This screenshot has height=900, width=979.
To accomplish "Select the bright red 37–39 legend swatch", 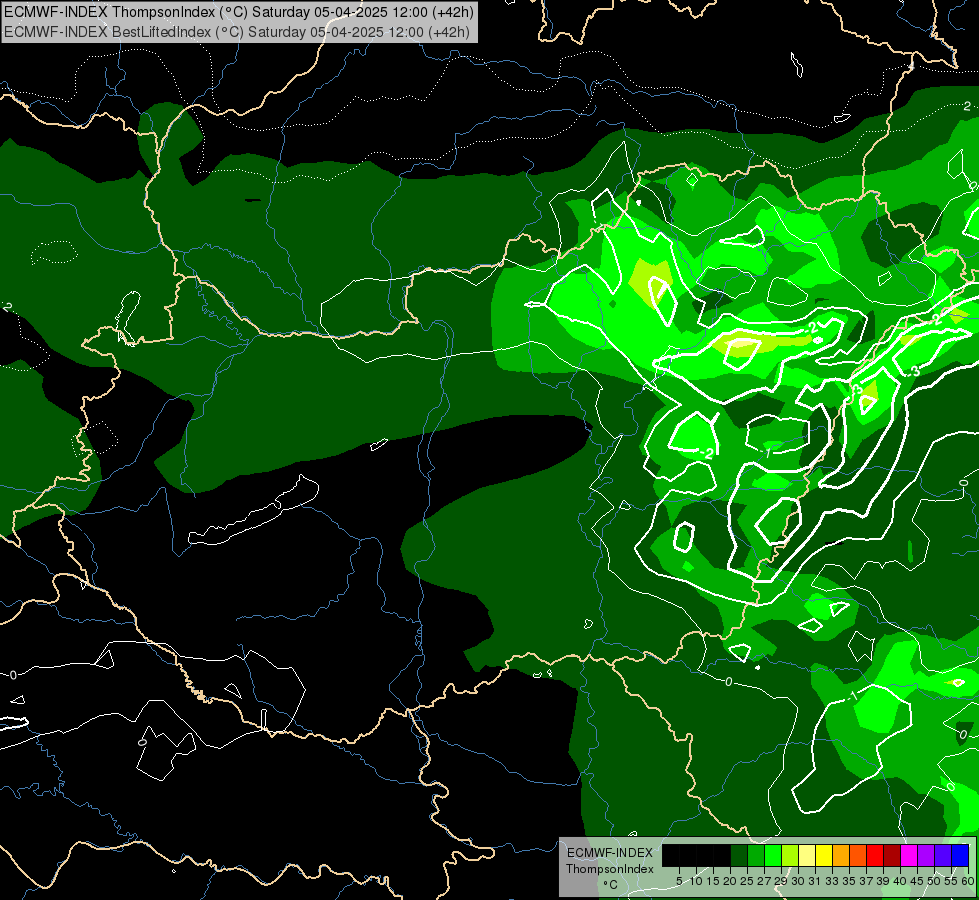I will tap(875, 855).
